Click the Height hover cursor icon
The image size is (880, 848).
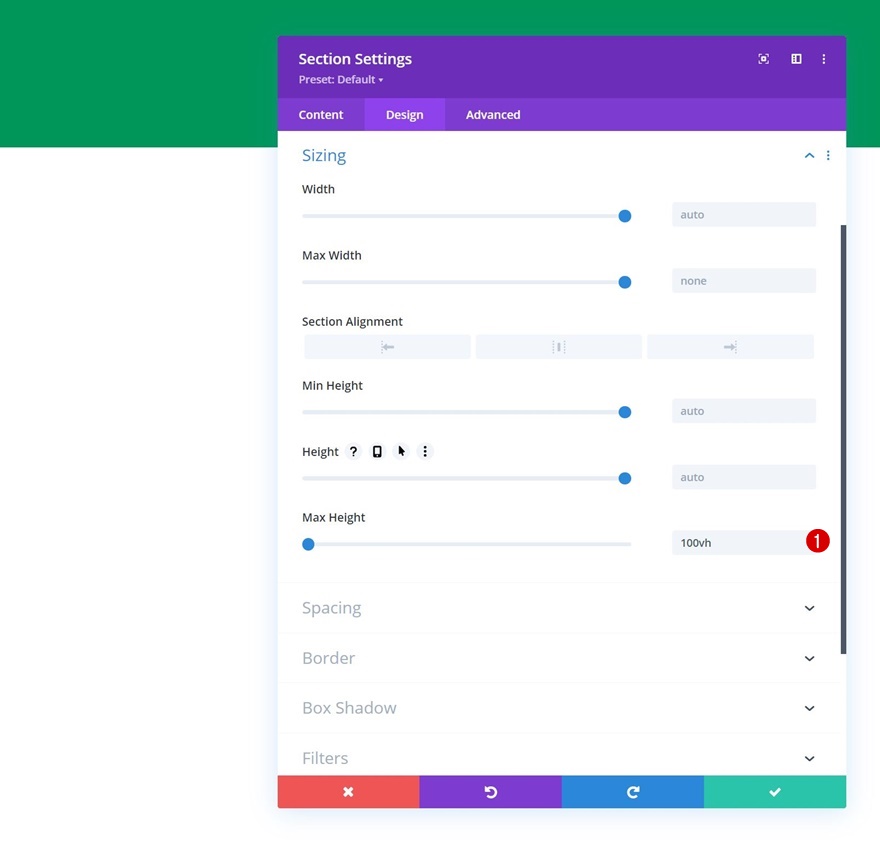click(x=401, y=451)
